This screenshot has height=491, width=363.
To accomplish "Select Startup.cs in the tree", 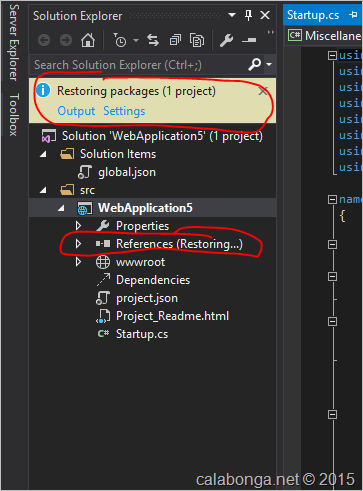I will click(x=142, y=334).
